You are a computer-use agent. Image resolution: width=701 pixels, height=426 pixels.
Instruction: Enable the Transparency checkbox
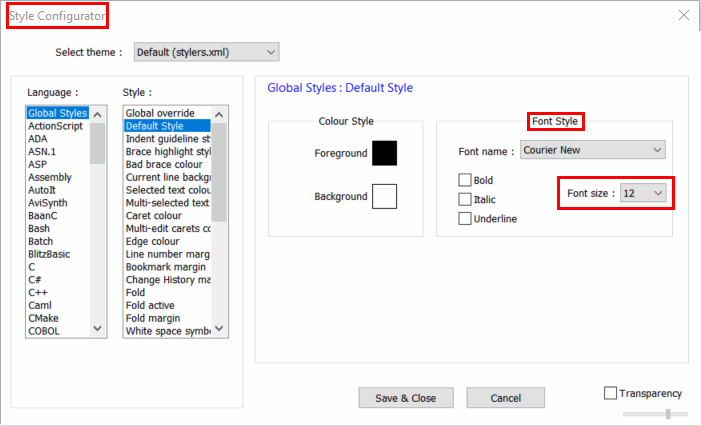coord(610,393)
